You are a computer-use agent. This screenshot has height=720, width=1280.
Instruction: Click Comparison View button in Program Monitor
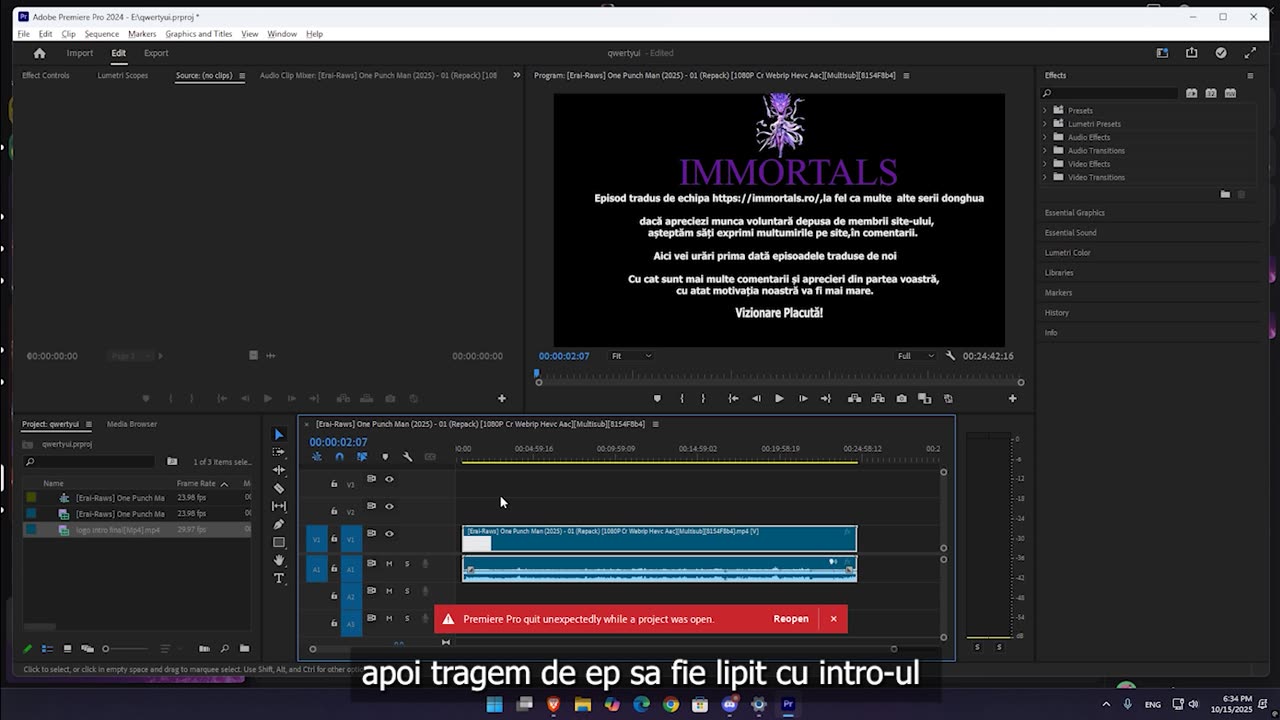(924, 398)
